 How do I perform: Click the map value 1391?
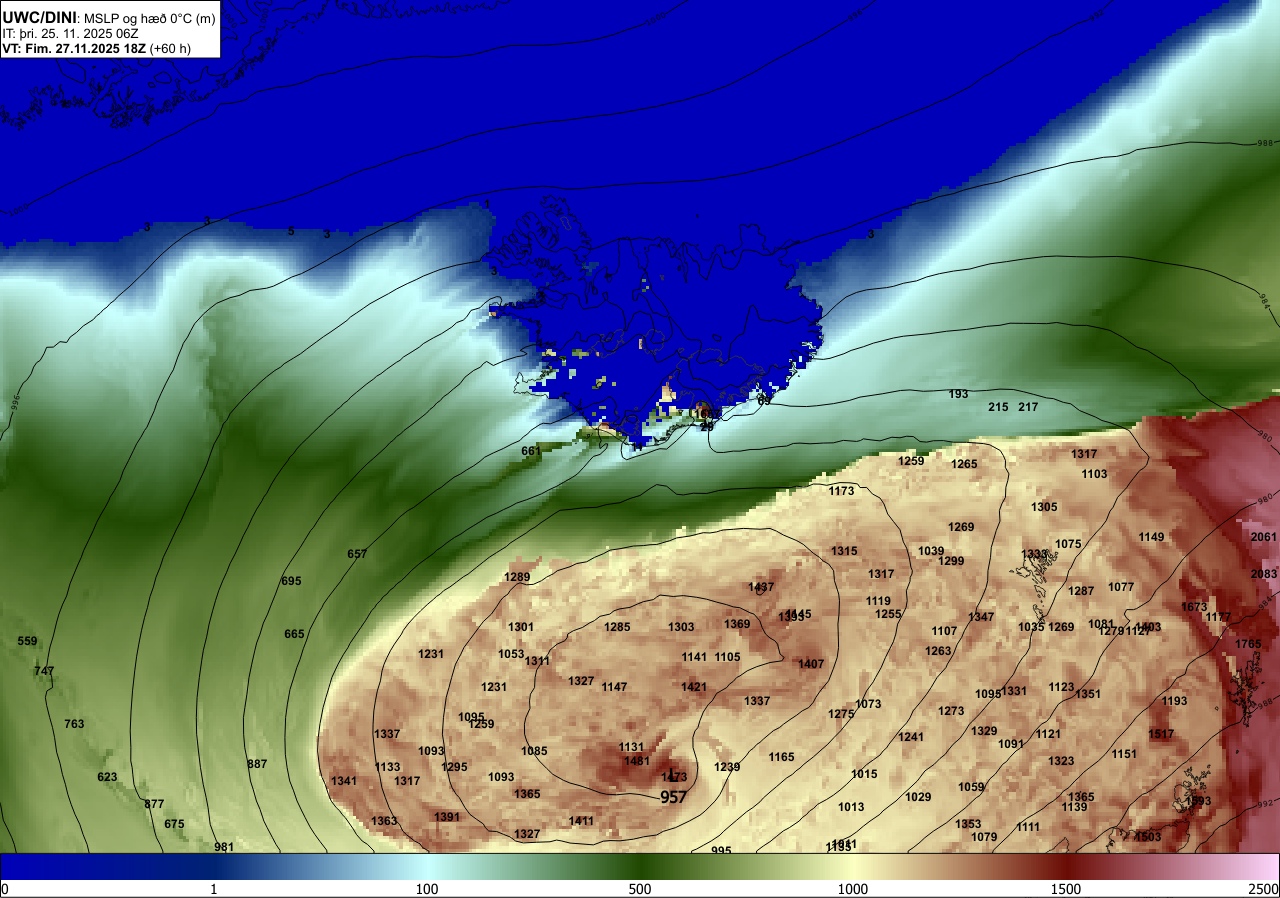(447, 817)
